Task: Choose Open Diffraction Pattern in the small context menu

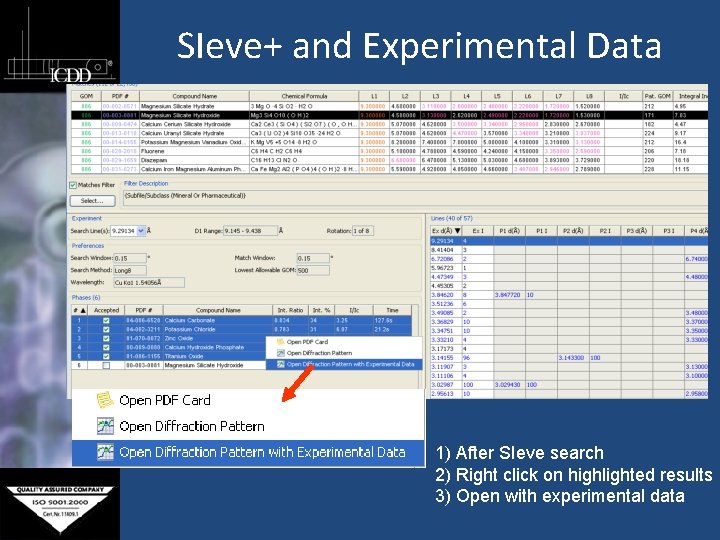Action: point(319,353)
